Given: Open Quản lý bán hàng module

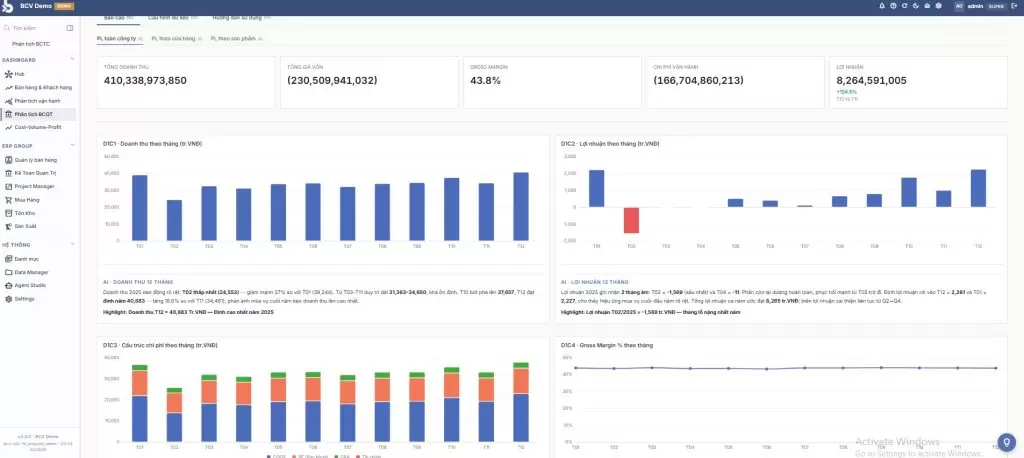Looking at the screenshot, I should pos(38,160).
